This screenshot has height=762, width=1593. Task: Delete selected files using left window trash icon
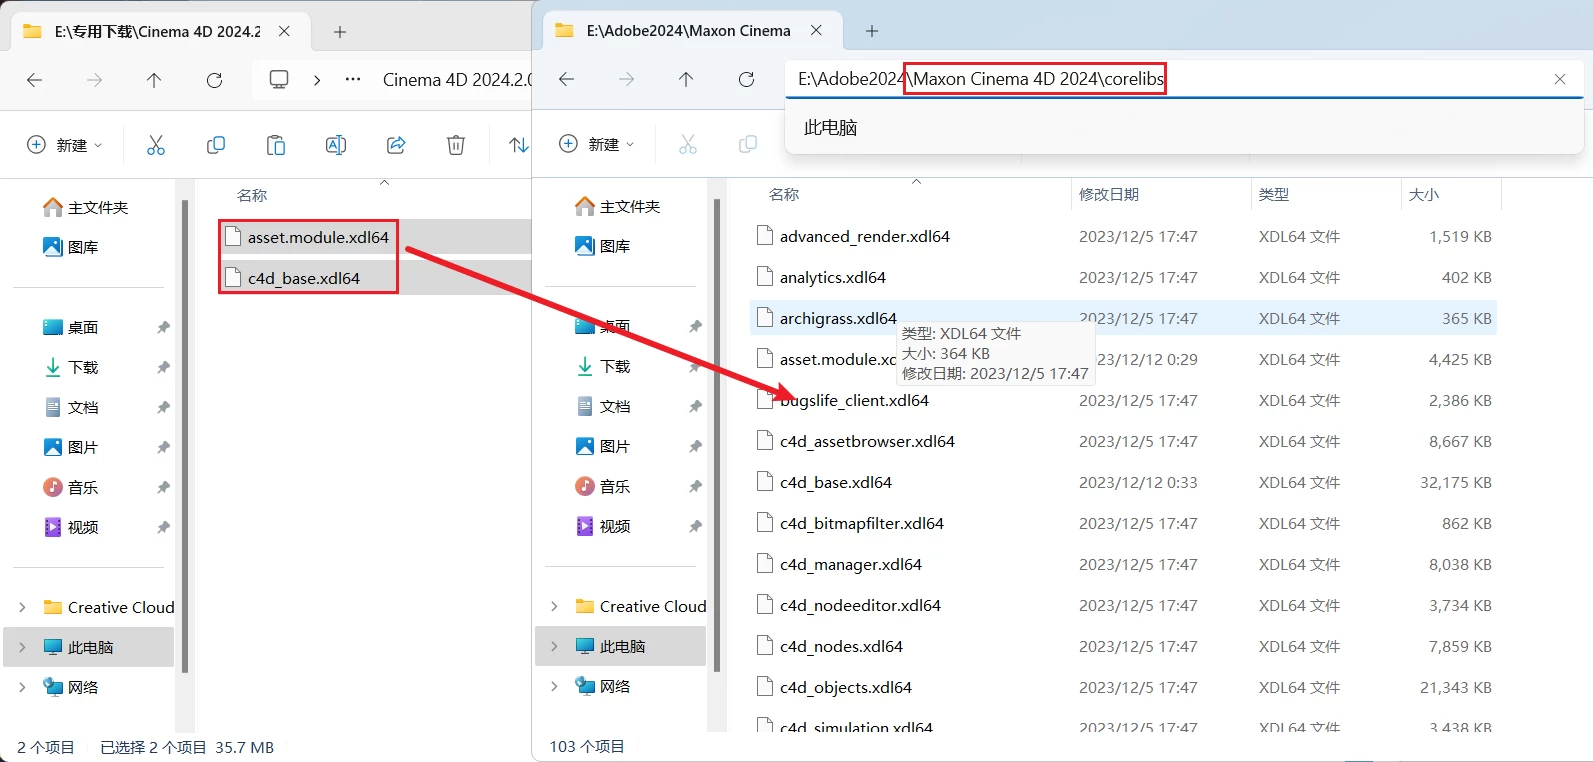tap(456, 145)
